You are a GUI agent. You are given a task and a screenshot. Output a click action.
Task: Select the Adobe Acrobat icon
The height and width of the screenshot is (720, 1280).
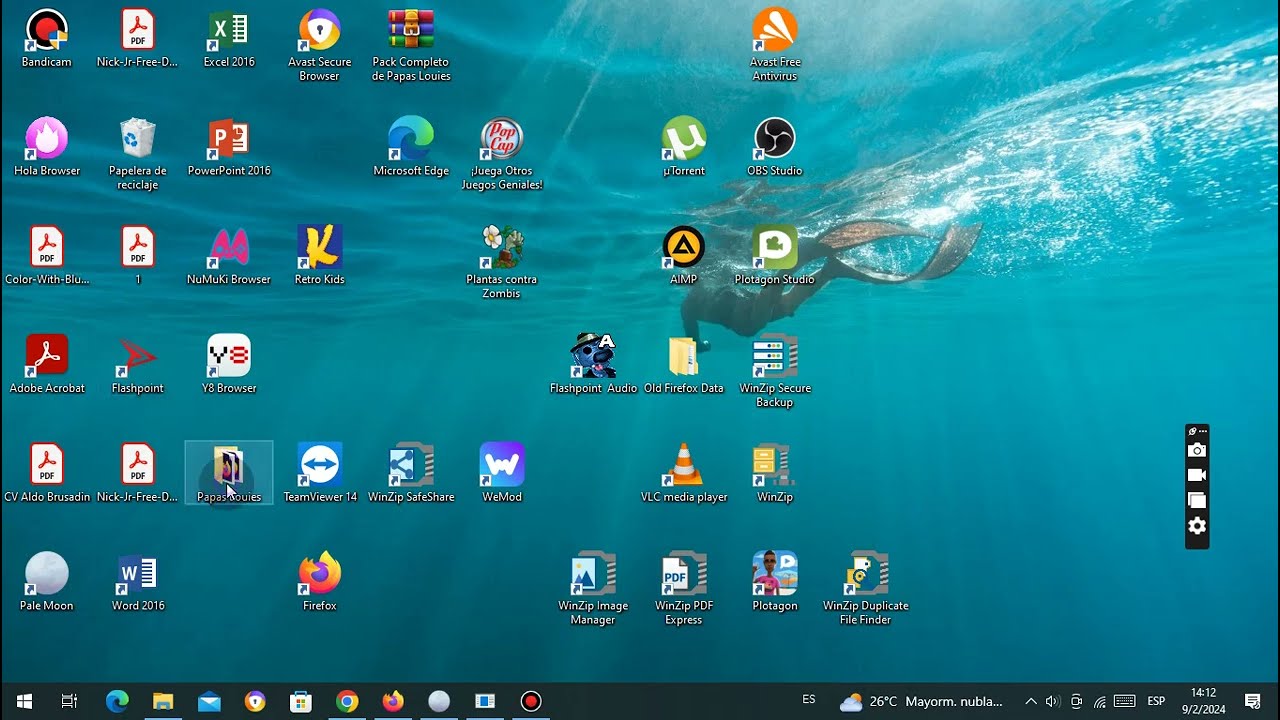click(x=46, y=366)
